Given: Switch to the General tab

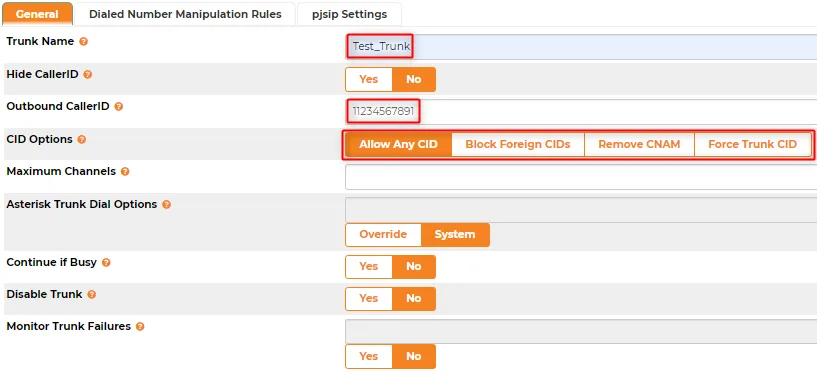Looking at the screenshot, I should click(x=37, y=14).
